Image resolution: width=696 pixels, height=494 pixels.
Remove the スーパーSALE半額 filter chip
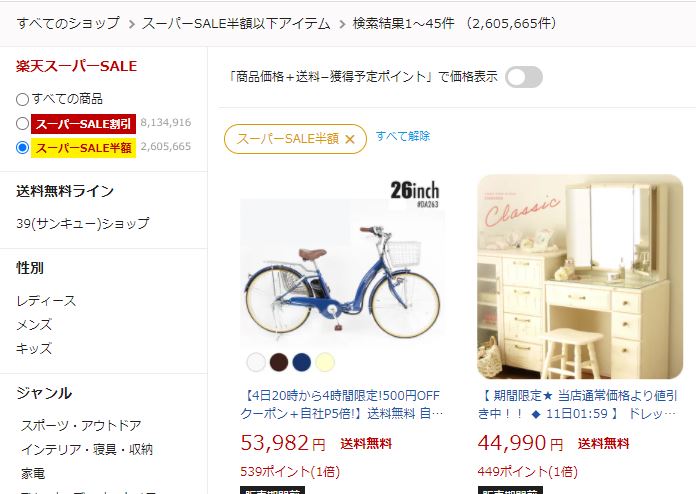point(350,139)
